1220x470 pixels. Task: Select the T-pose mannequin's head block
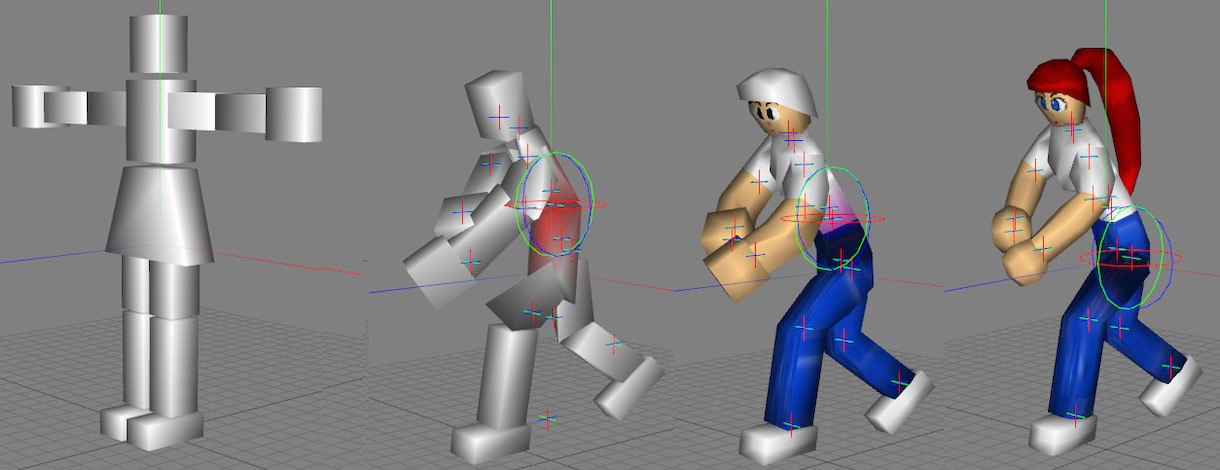click(159, 43)
